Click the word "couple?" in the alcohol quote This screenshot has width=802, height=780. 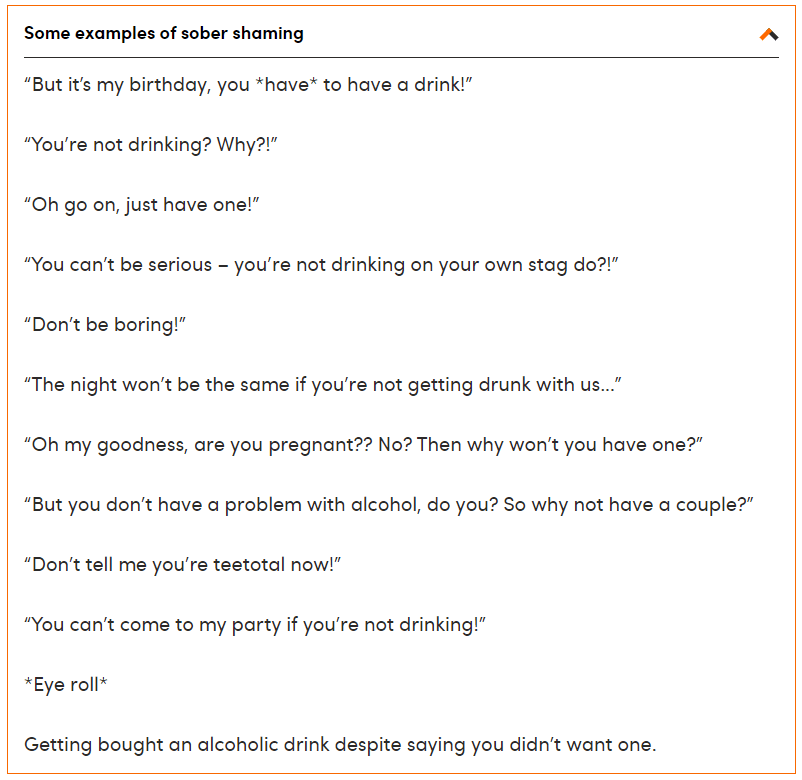[x=713, y=505]
